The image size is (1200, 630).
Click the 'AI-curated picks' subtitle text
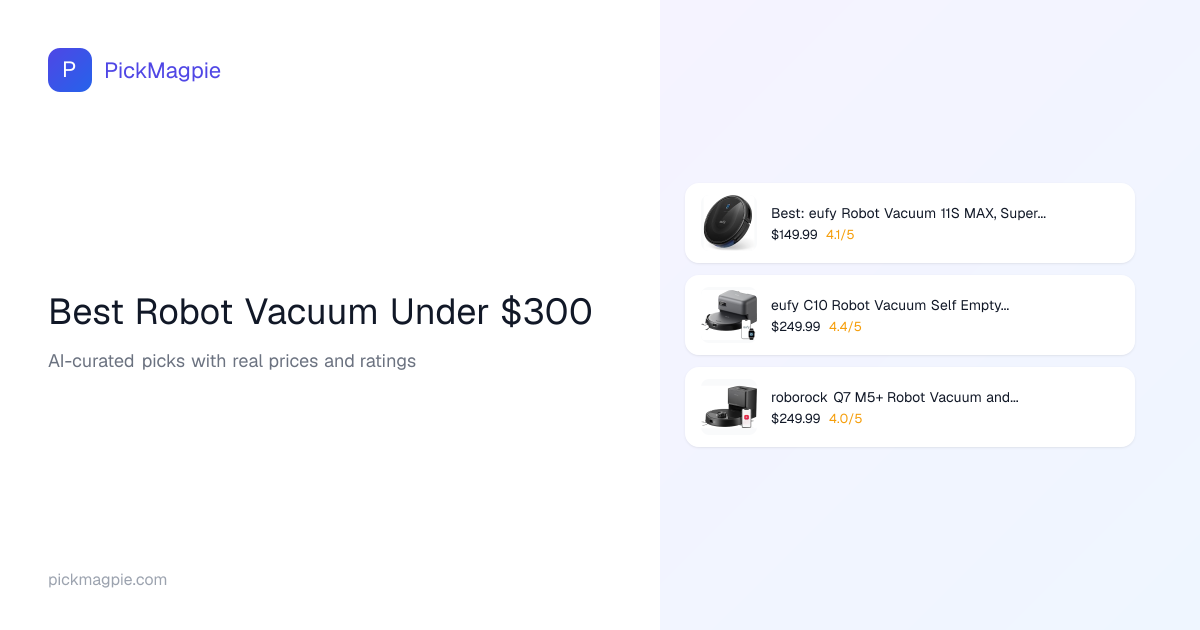coord(232,361)
